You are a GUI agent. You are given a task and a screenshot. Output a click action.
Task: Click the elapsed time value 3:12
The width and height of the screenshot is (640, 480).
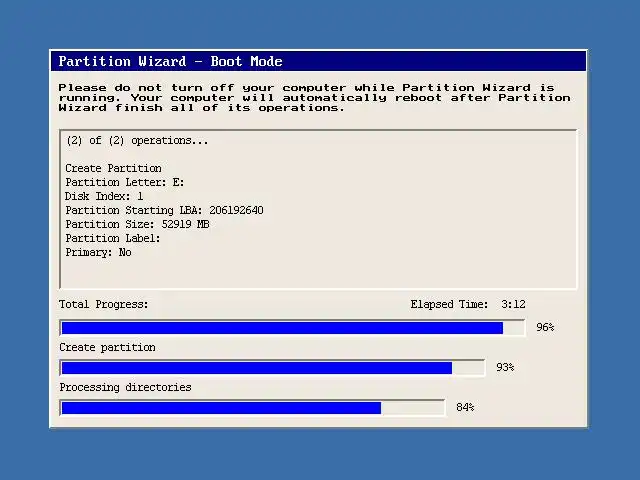click(x=513, y=304)
